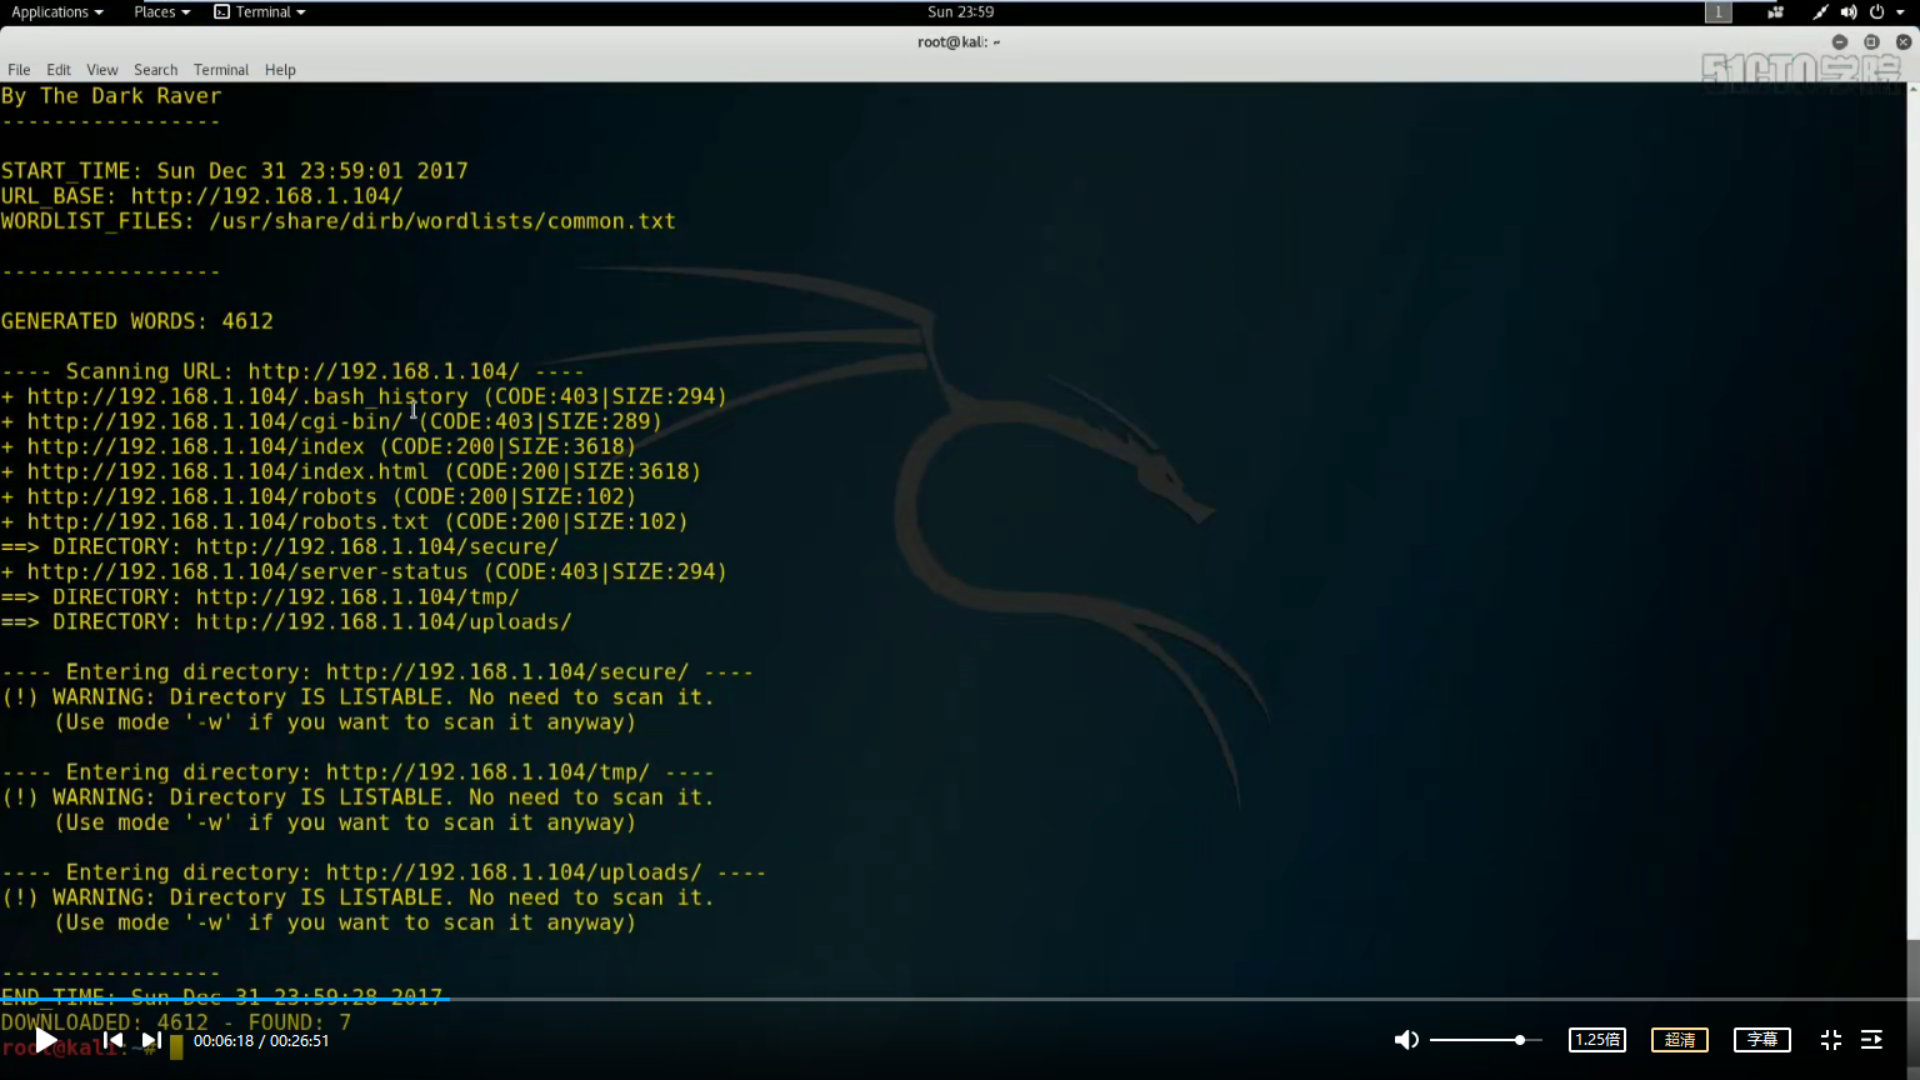Click the index.html URL line
This screenshot has width=1920, height=1080.
click(351, 472)
